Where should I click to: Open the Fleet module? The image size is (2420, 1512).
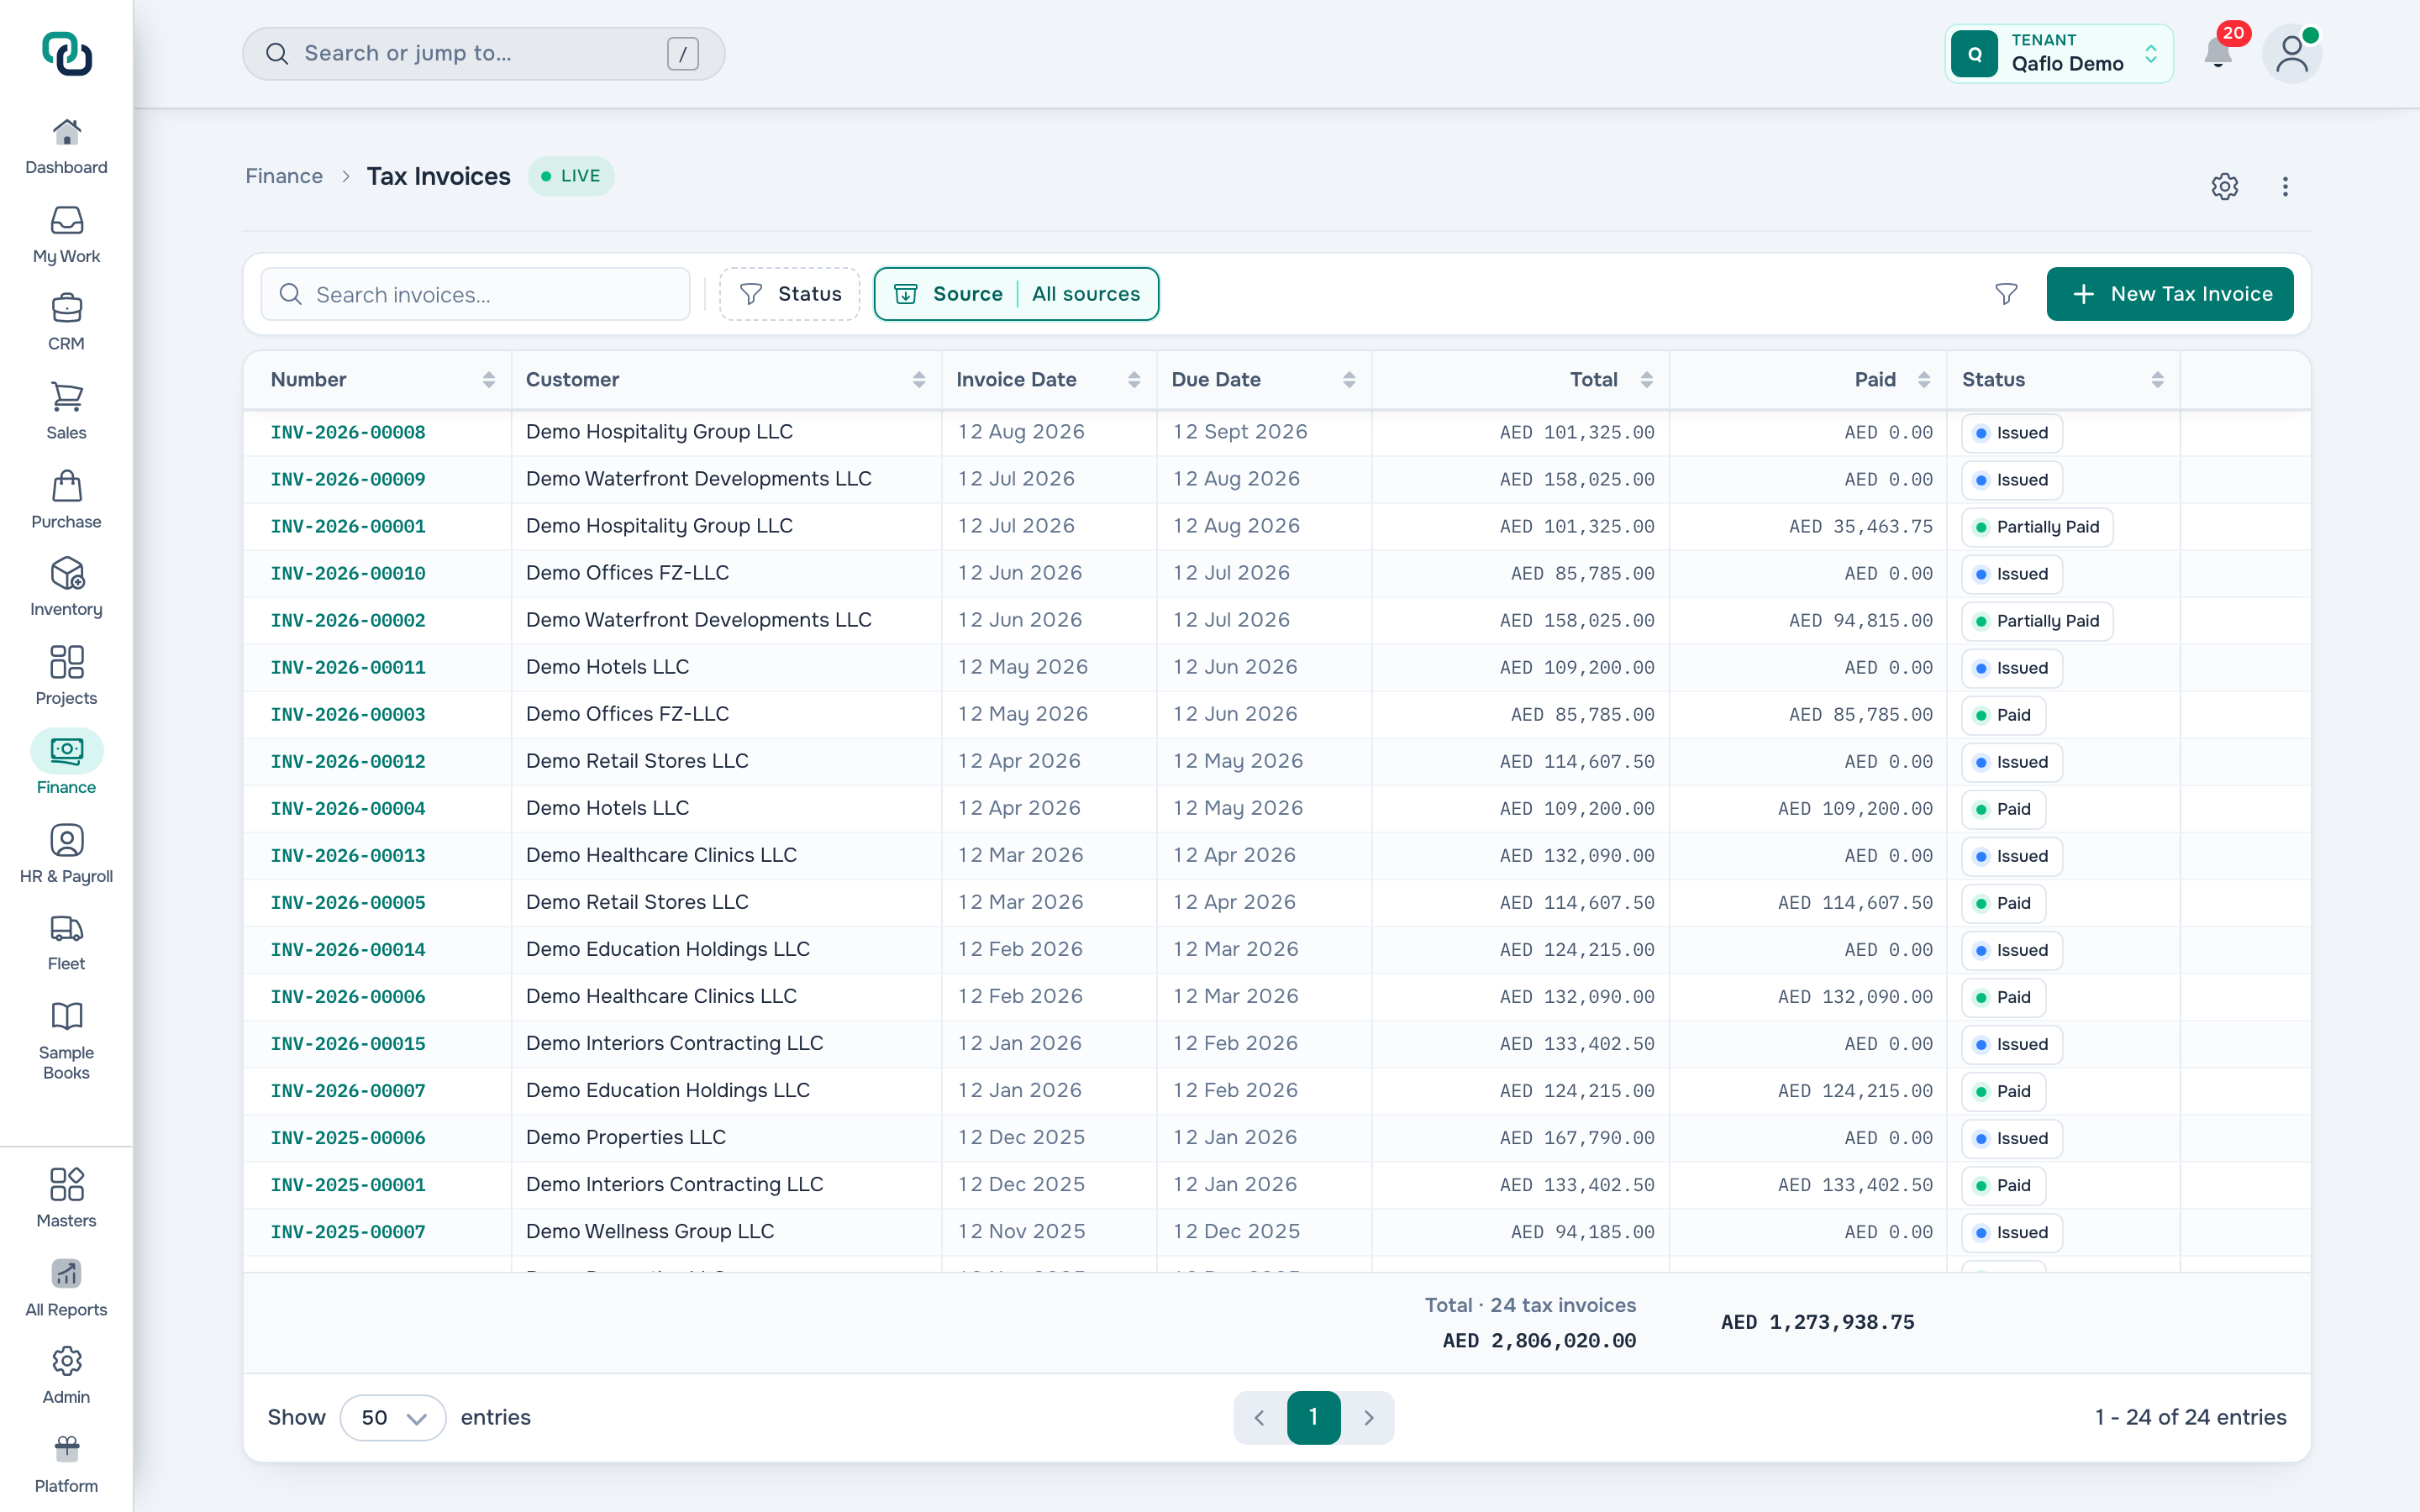tap(66, 942)
